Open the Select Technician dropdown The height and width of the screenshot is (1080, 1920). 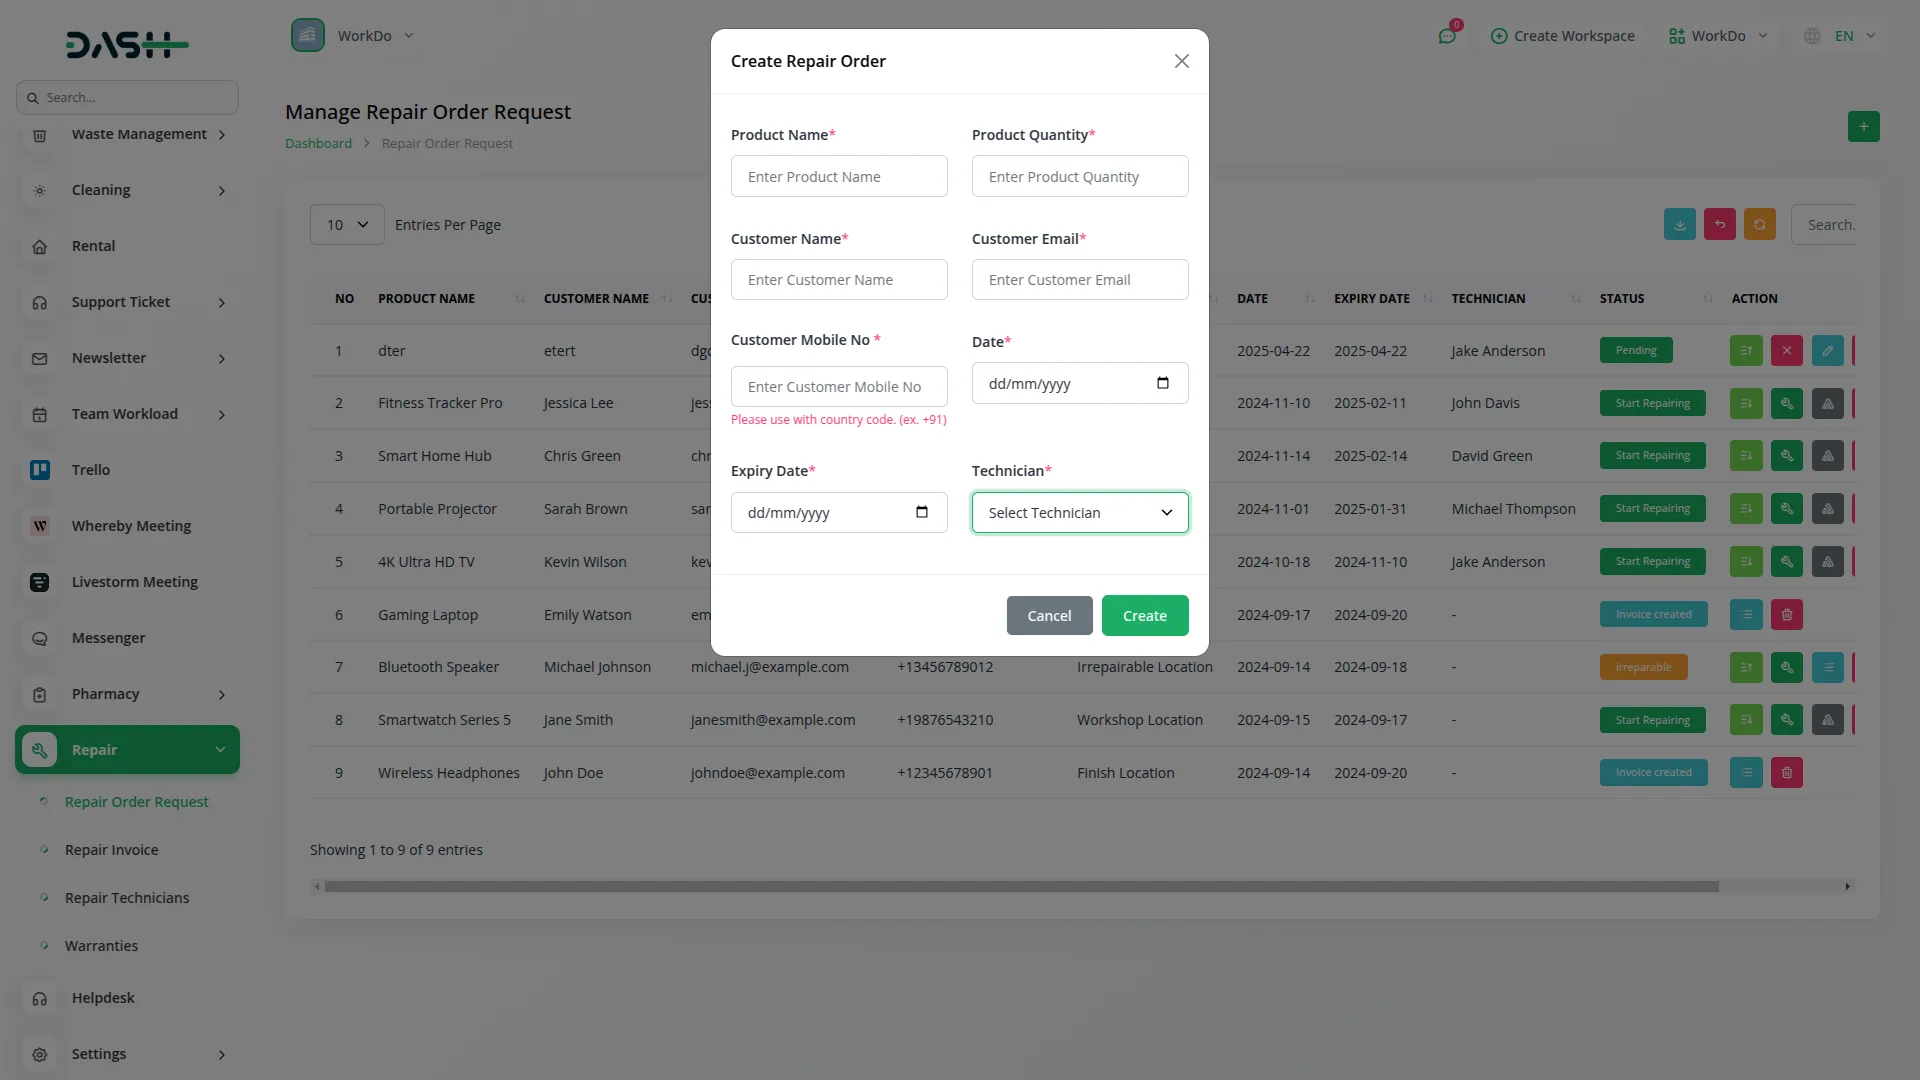click(1079, 513)
